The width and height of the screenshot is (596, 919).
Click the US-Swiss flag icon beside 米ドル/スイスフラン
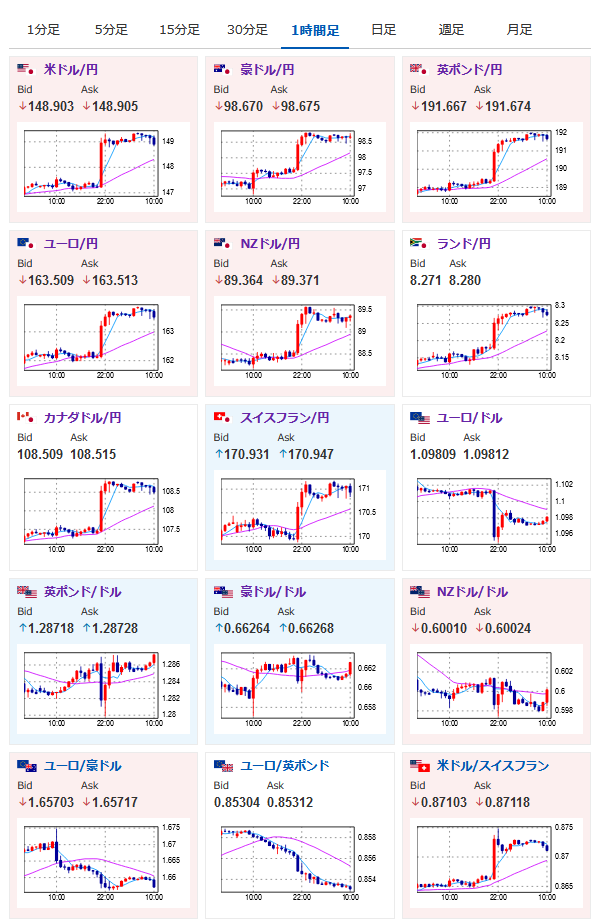(x=420, y=765)
